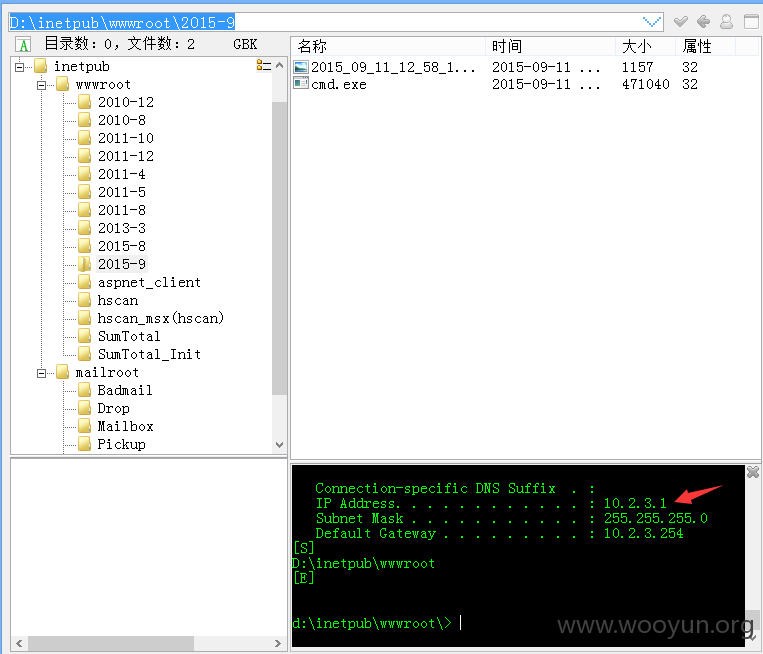Click right arrow of bottom horizontal scrollbar
This screenshot has height=654, width=763.
click(278, 643)
